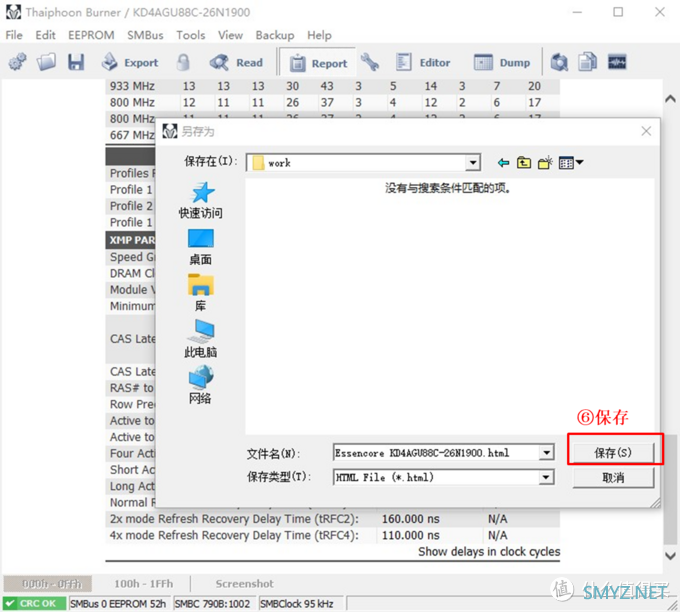Click the padlock write-protection icon
The image size is (680, 612).
point(183,62)
